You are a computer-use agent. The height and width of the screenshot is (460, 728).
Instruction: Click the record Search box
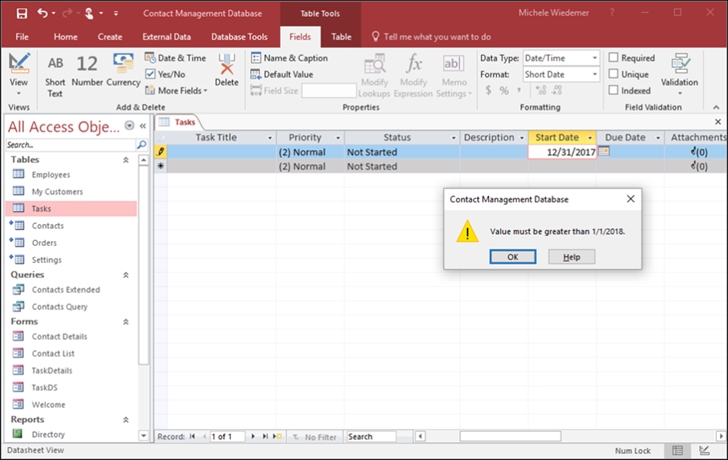371,437
